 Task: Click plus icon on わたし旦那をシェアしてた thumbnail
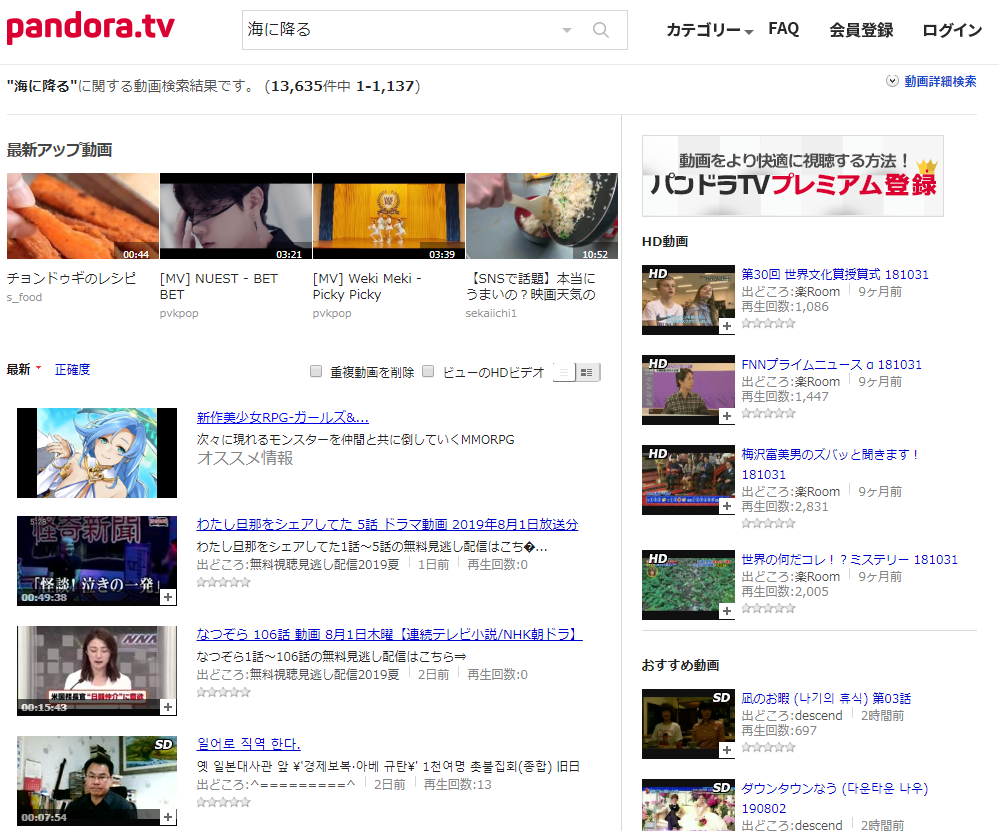167,597
